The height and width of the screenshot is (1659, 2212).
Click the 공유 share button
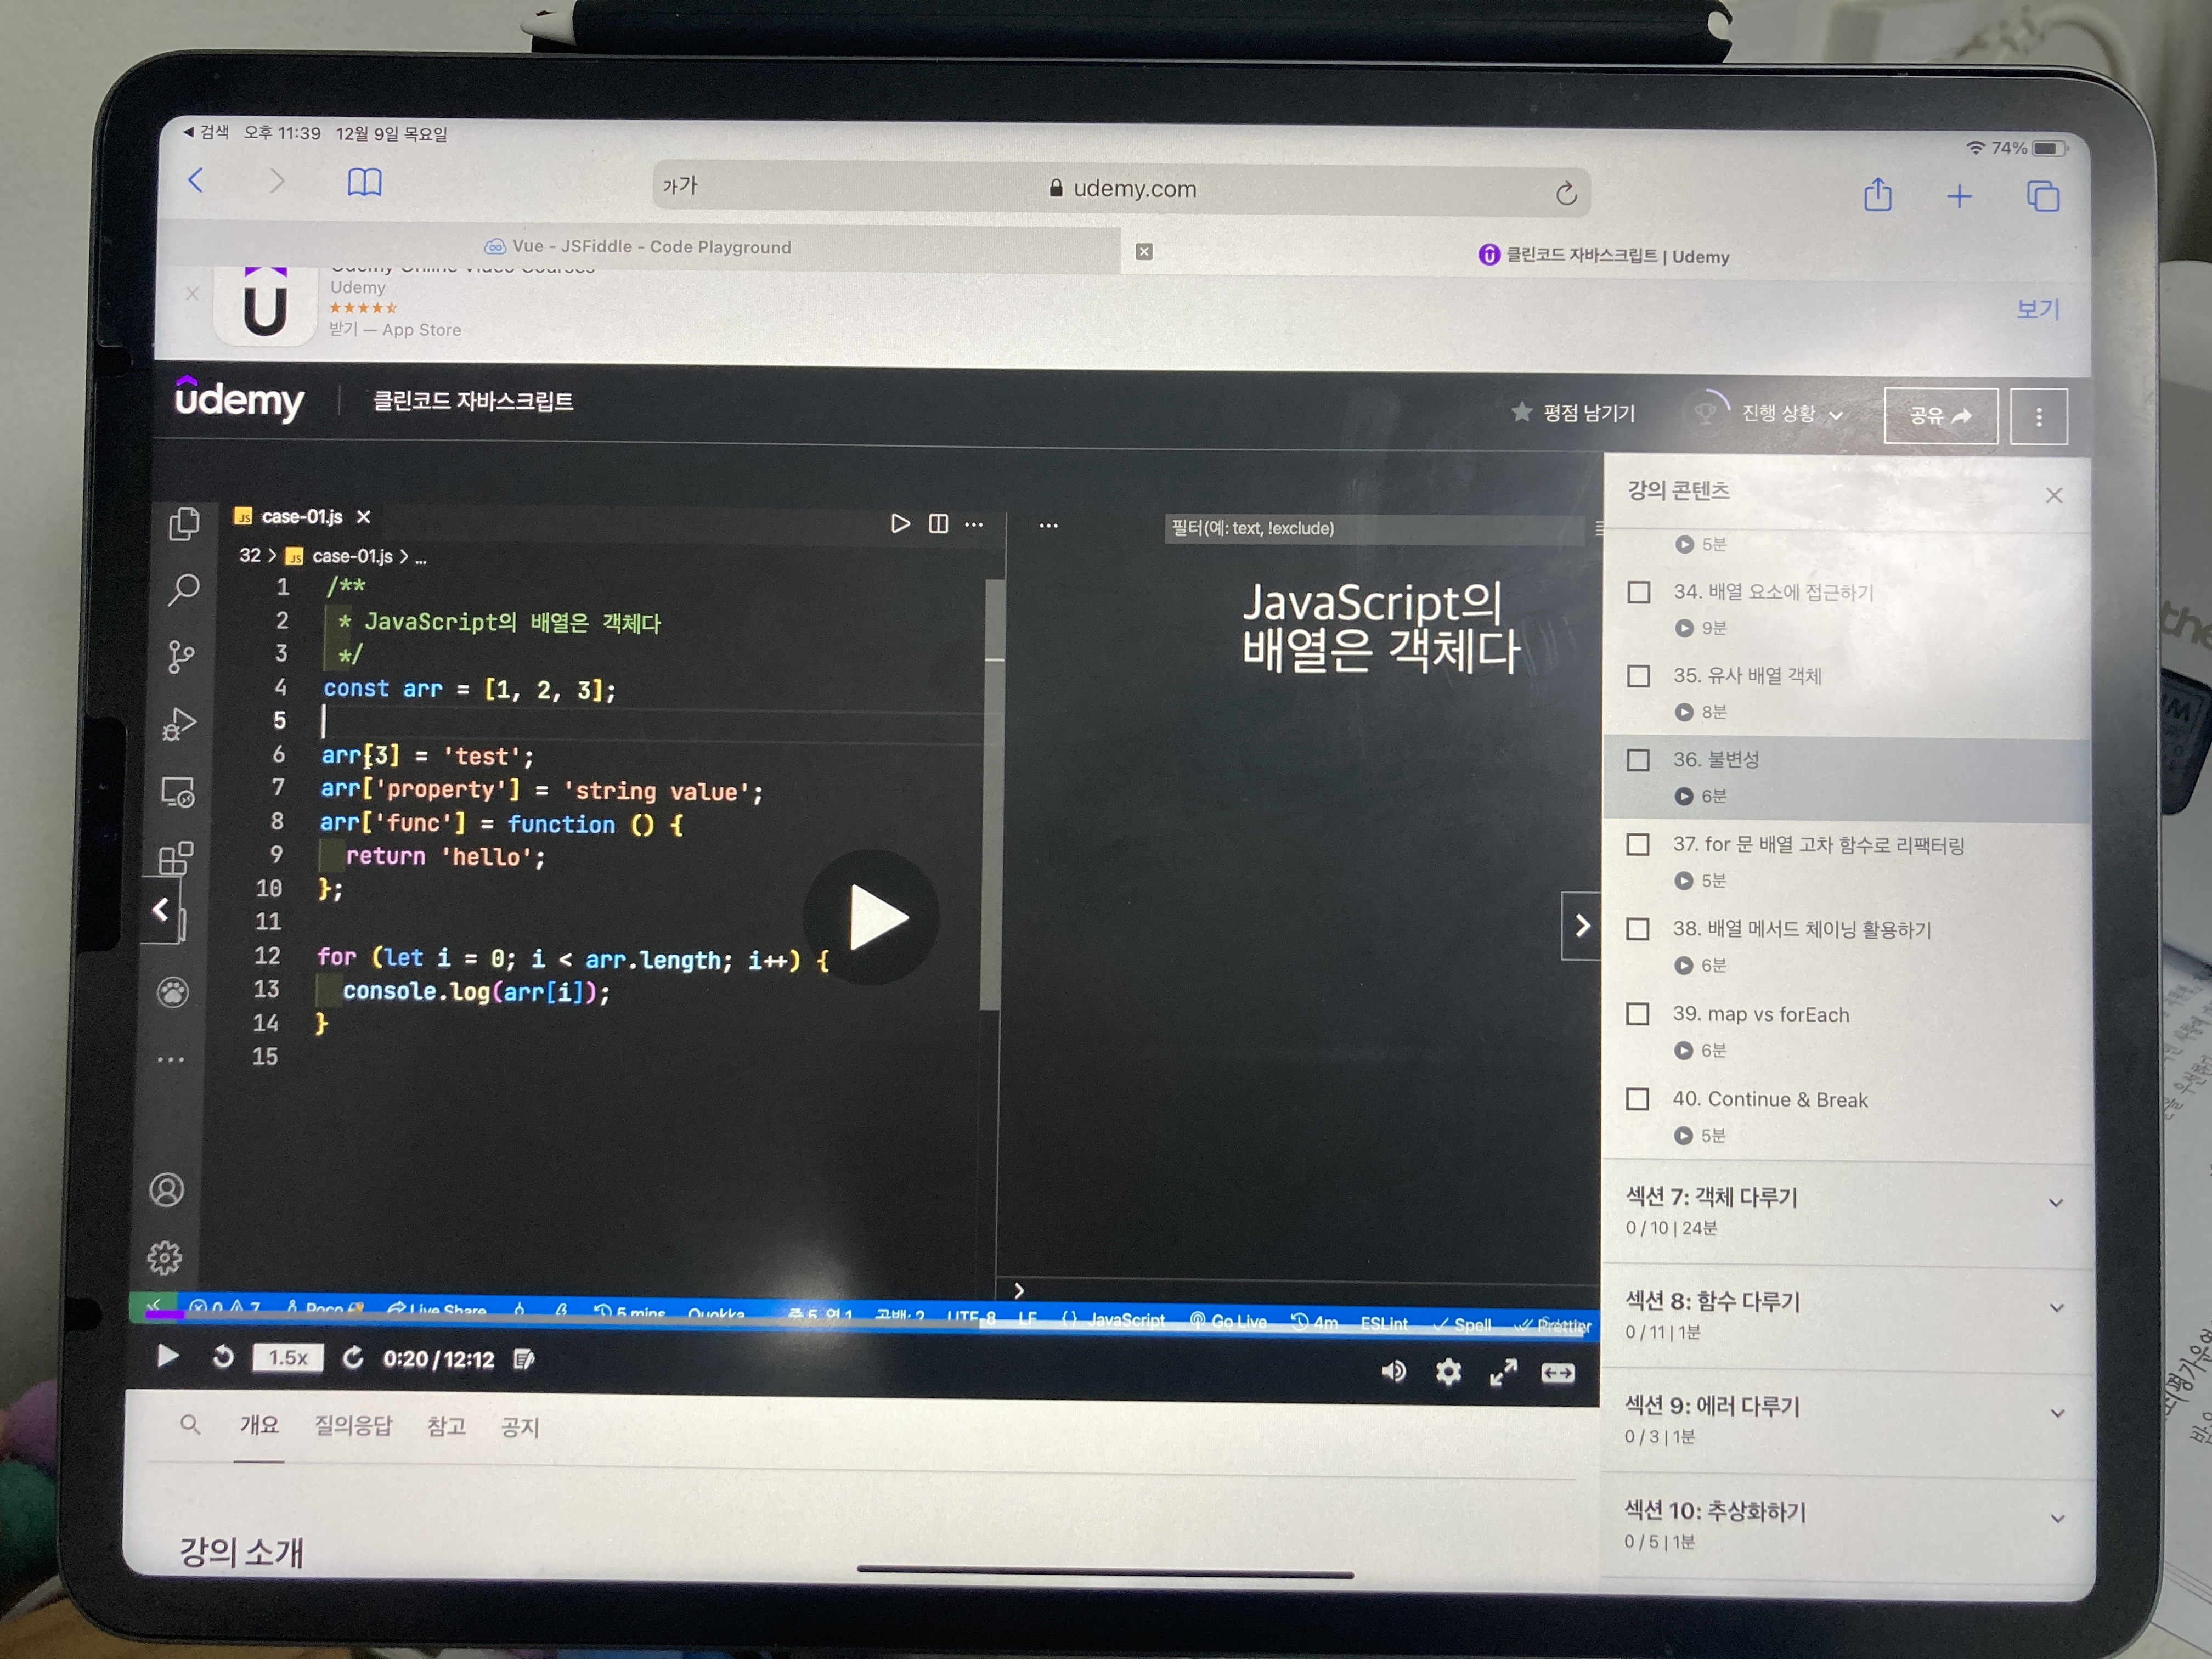pyautogui.click(x=1939, y=415)
